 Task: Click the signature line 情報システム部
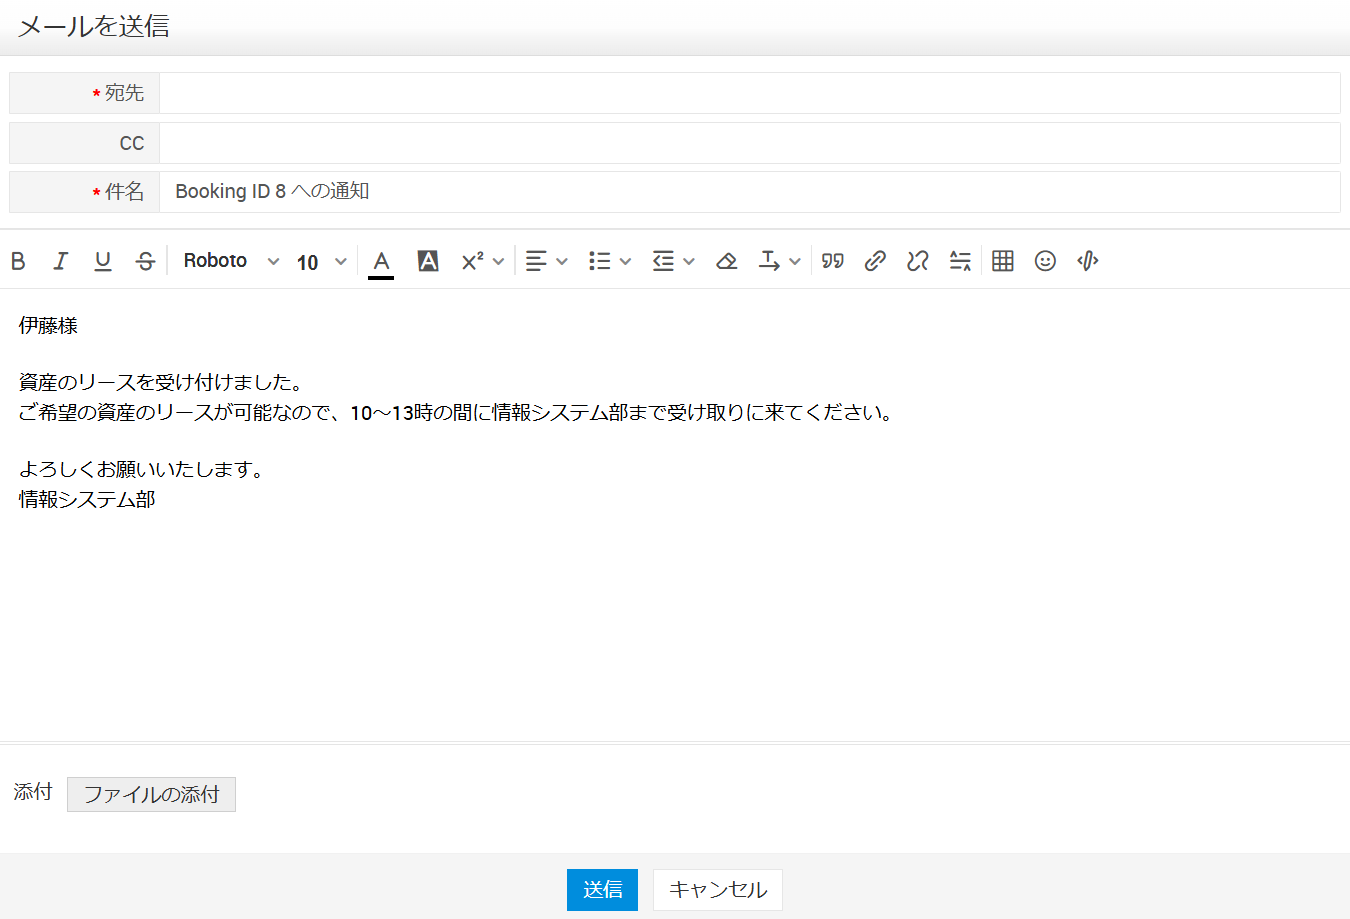87,500
